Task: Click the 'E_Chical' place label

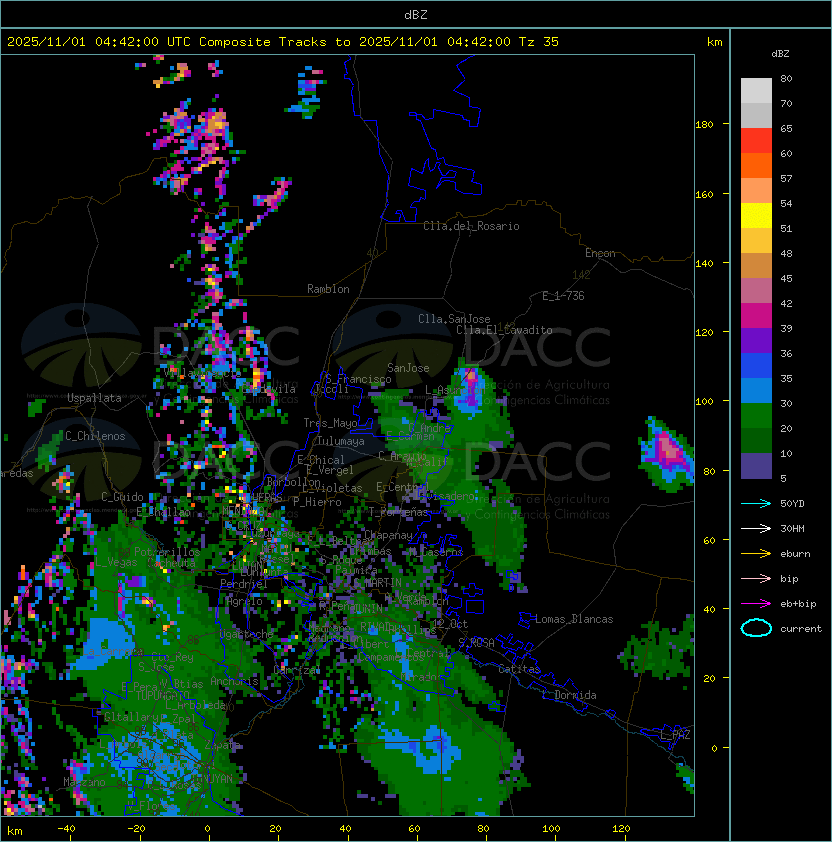Action: point(321,460)
